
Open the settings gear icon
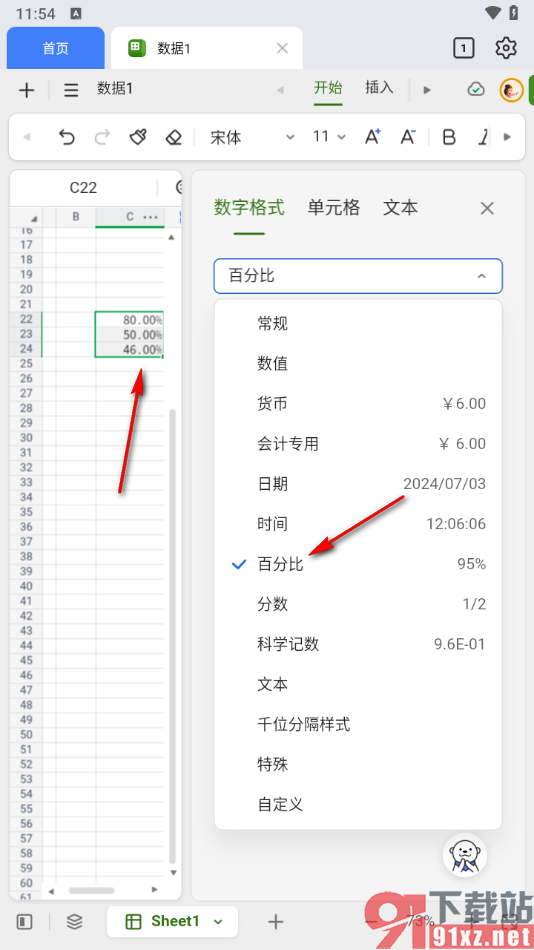[506, 48]
